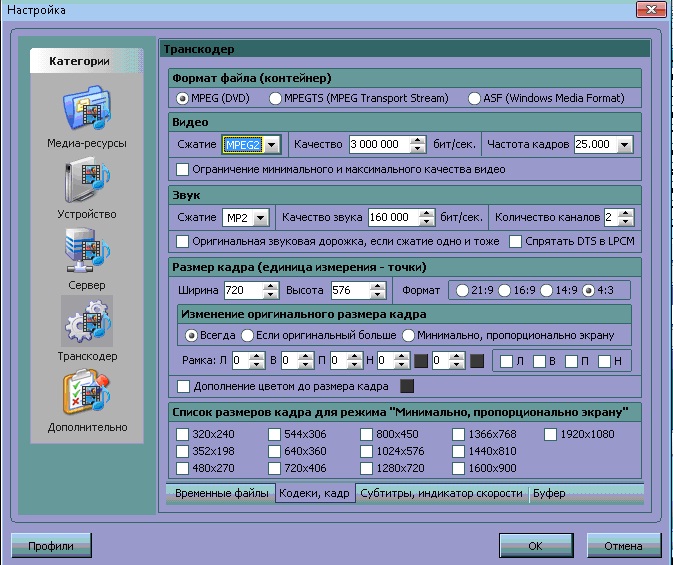Open the video Сжатие MPEG2 dropdown
Screen dimensions: 673x565
click(x=271, y=145)
